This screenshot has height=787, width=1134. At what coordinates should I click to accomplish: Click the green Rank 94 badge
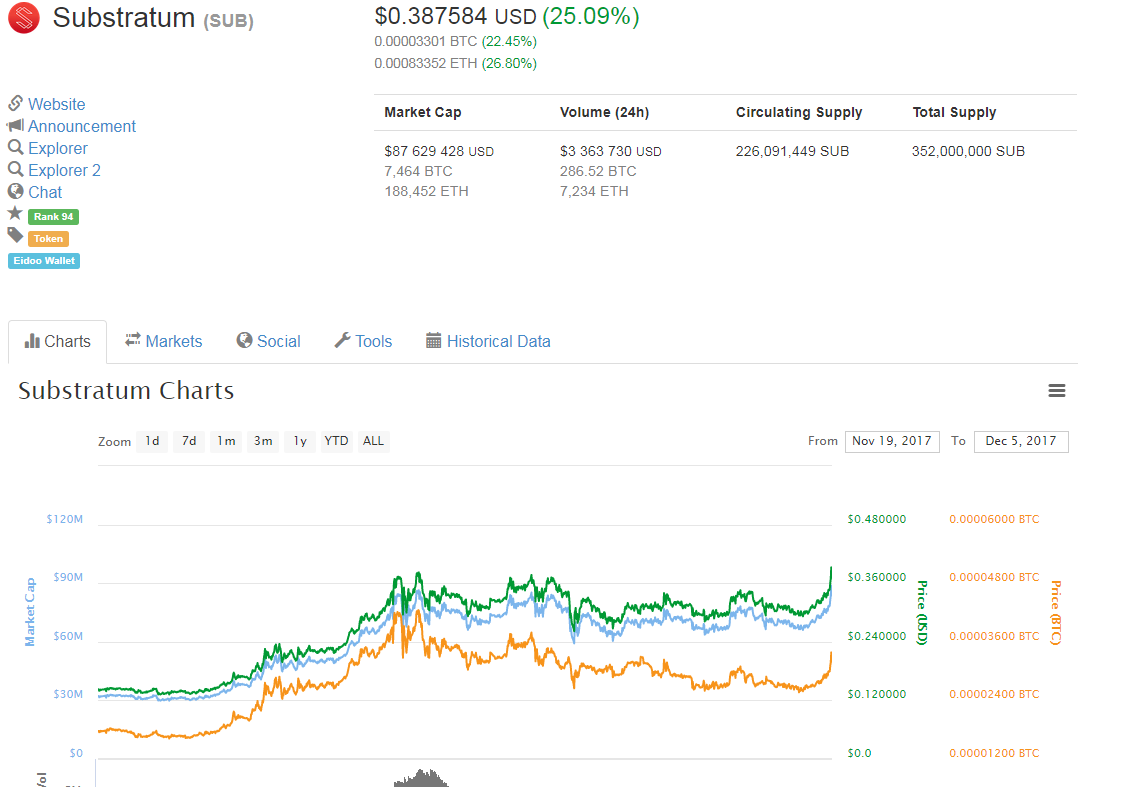click(54, 216)
